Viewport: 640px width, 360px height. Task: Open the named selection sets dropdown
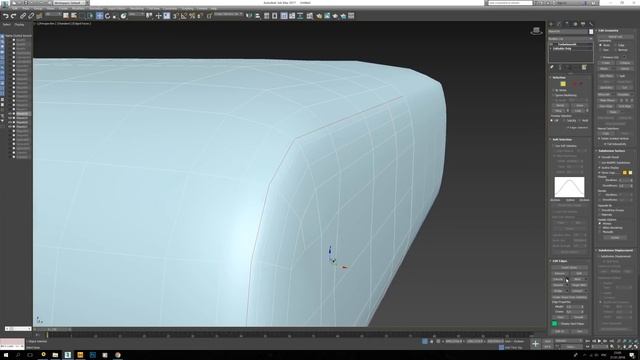point(228,15)
